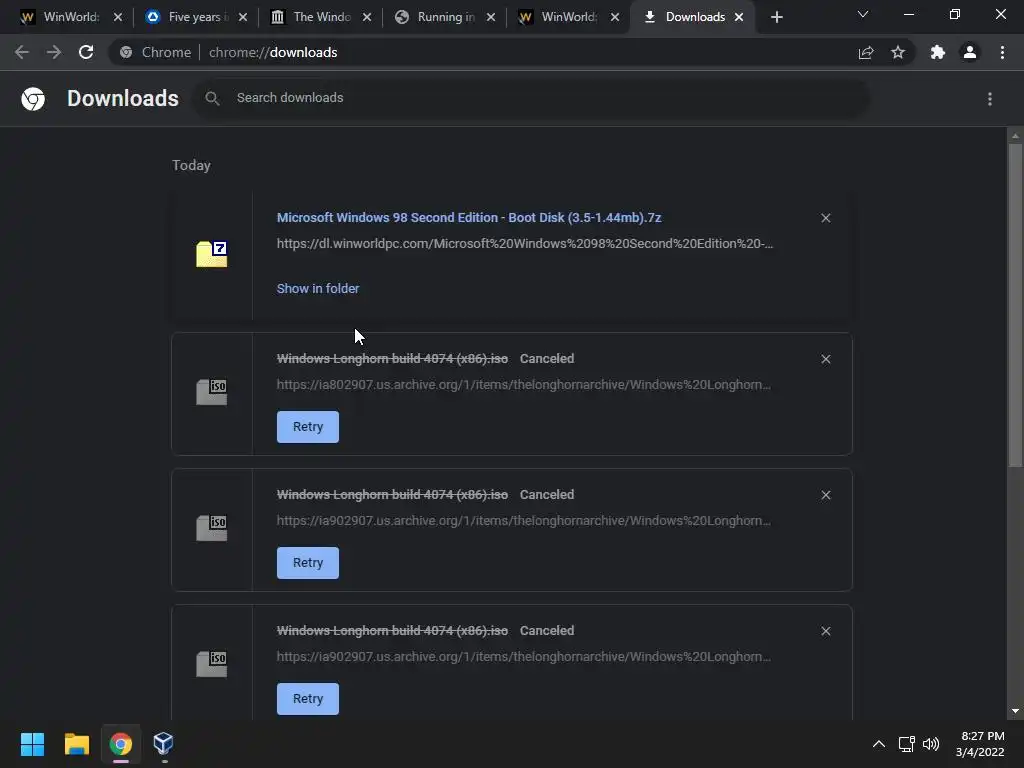Click the browser forward arrow
Screen dimensions: 1024x768
(x=54, y=52)
